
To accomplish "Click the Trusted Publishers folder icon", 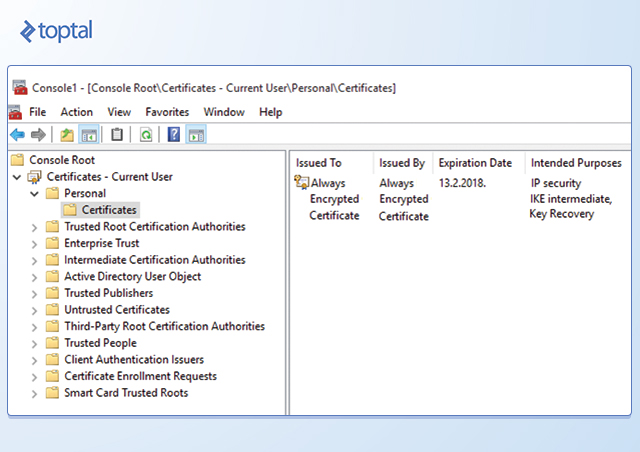I will (52, 293).
